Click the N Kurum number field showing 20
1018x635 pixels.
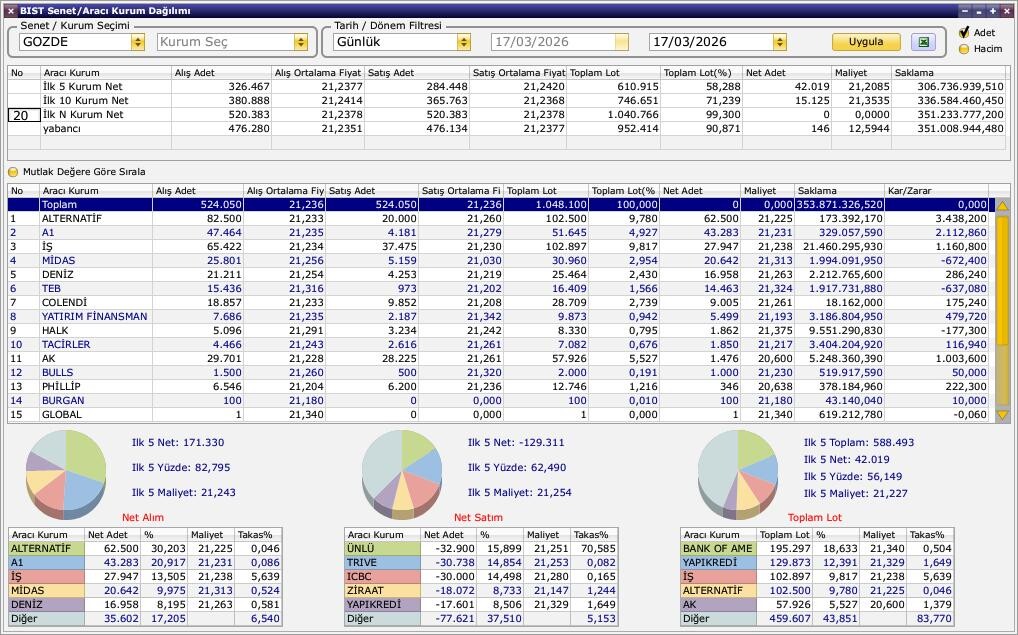pos(24,115)
